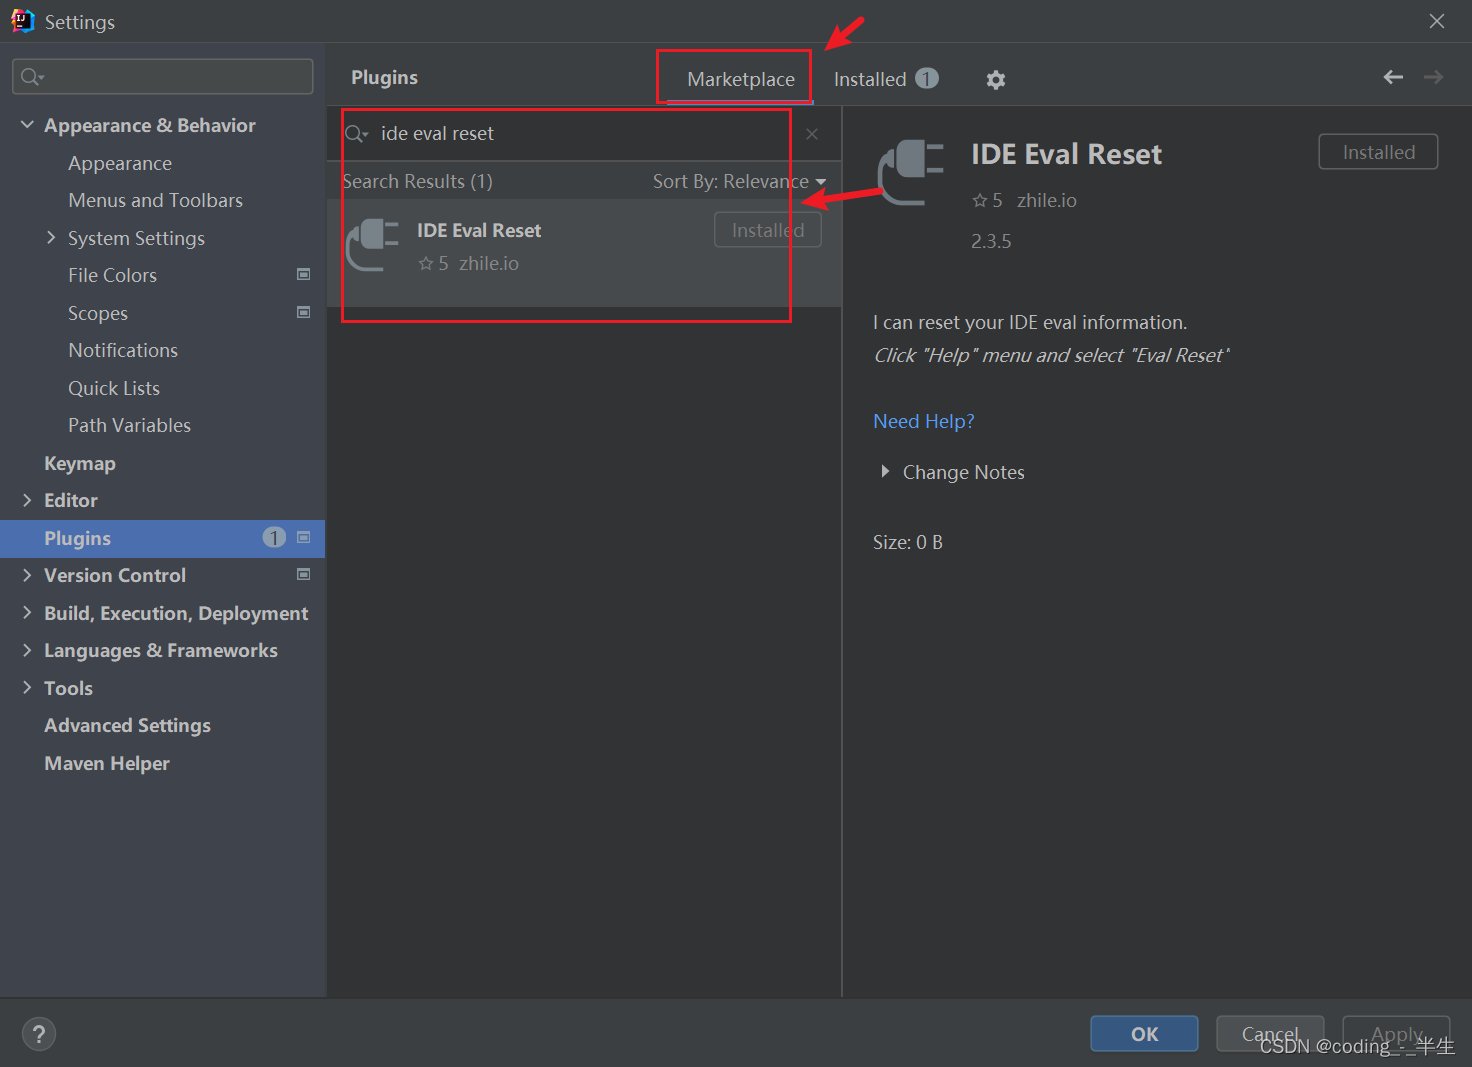Click the IDE Eval Reset plug icon in results
The width and height of the screenshot is (1472, 1067).
click(x=372, y=245)
